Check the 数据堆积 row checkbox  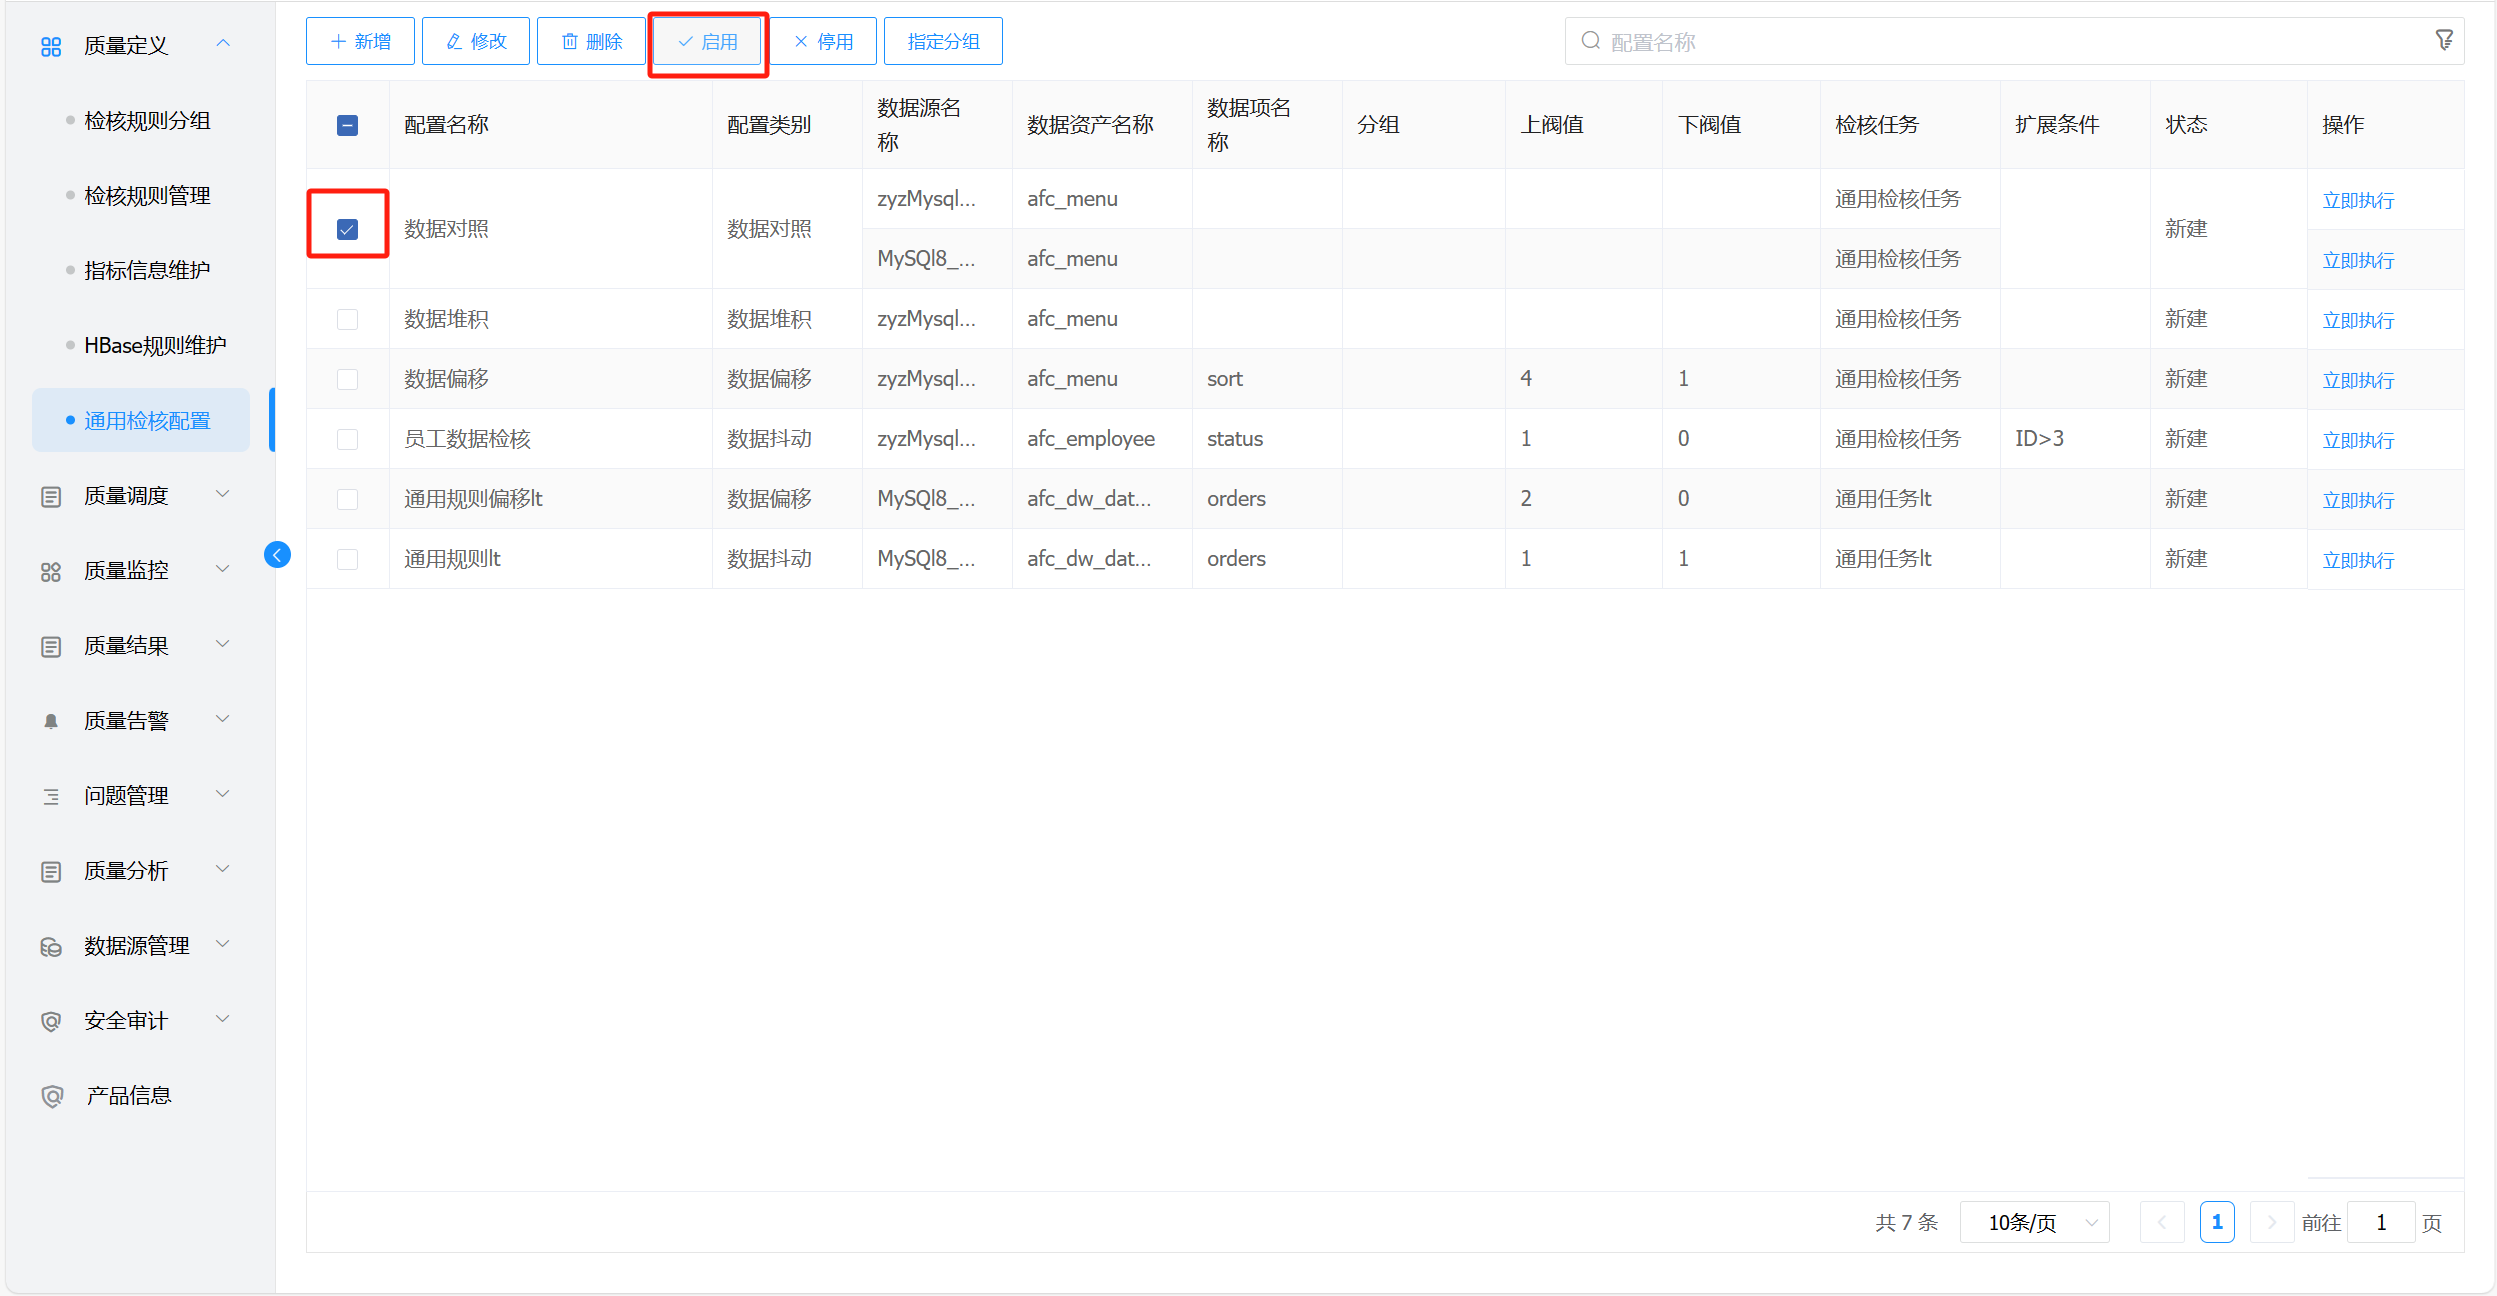[x=347, y=319]
